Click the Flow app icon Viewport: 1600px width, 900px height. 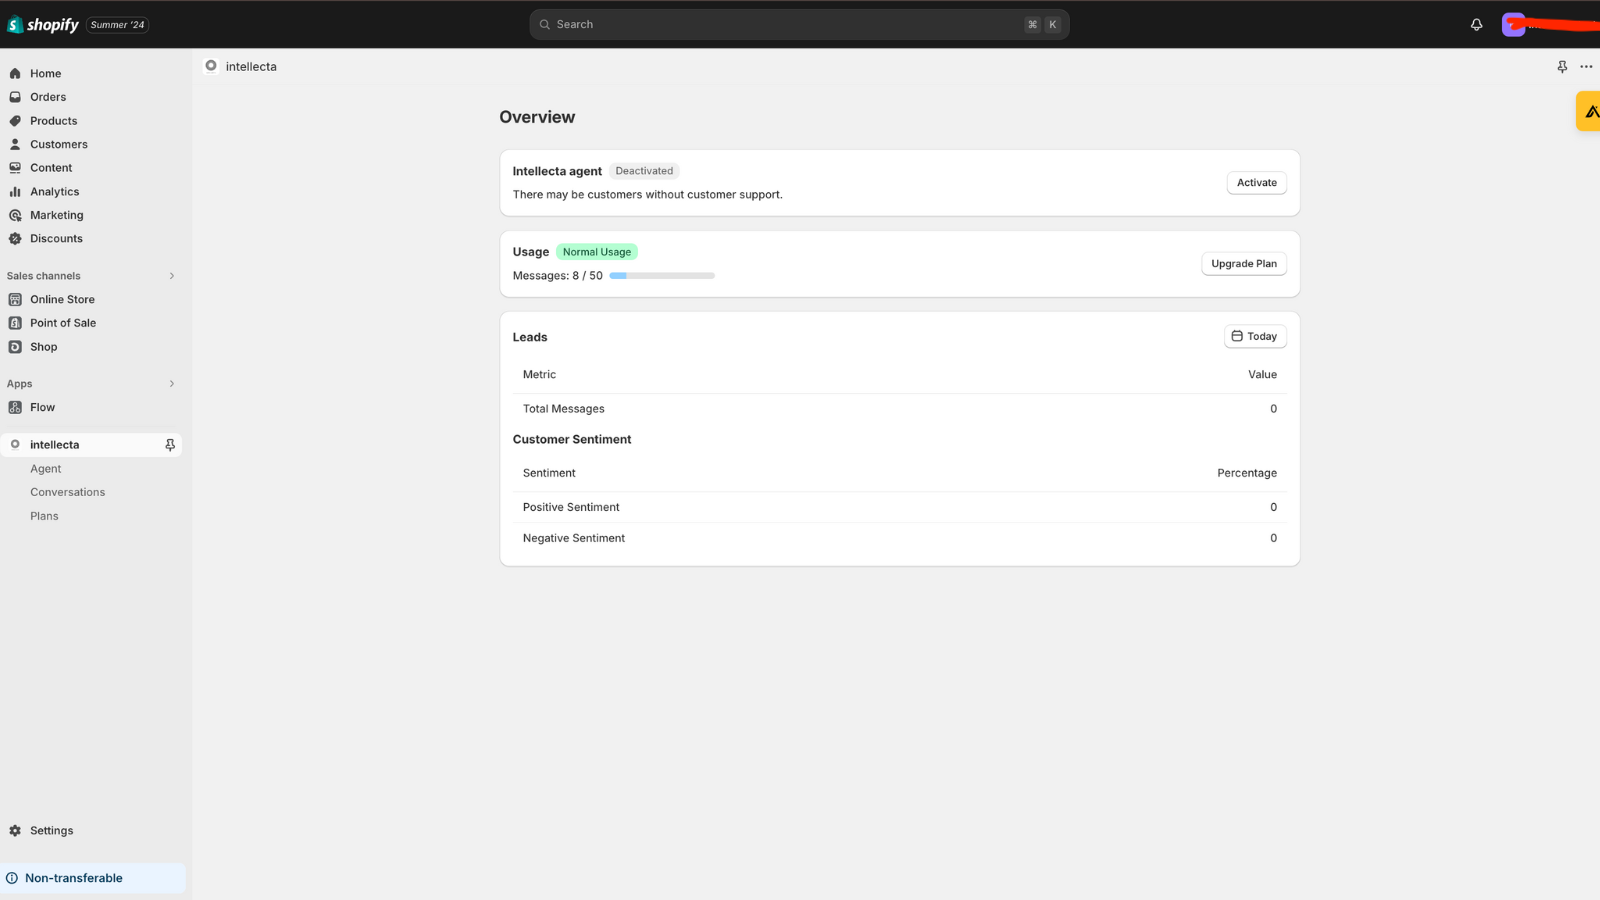(x=15, y=407)
